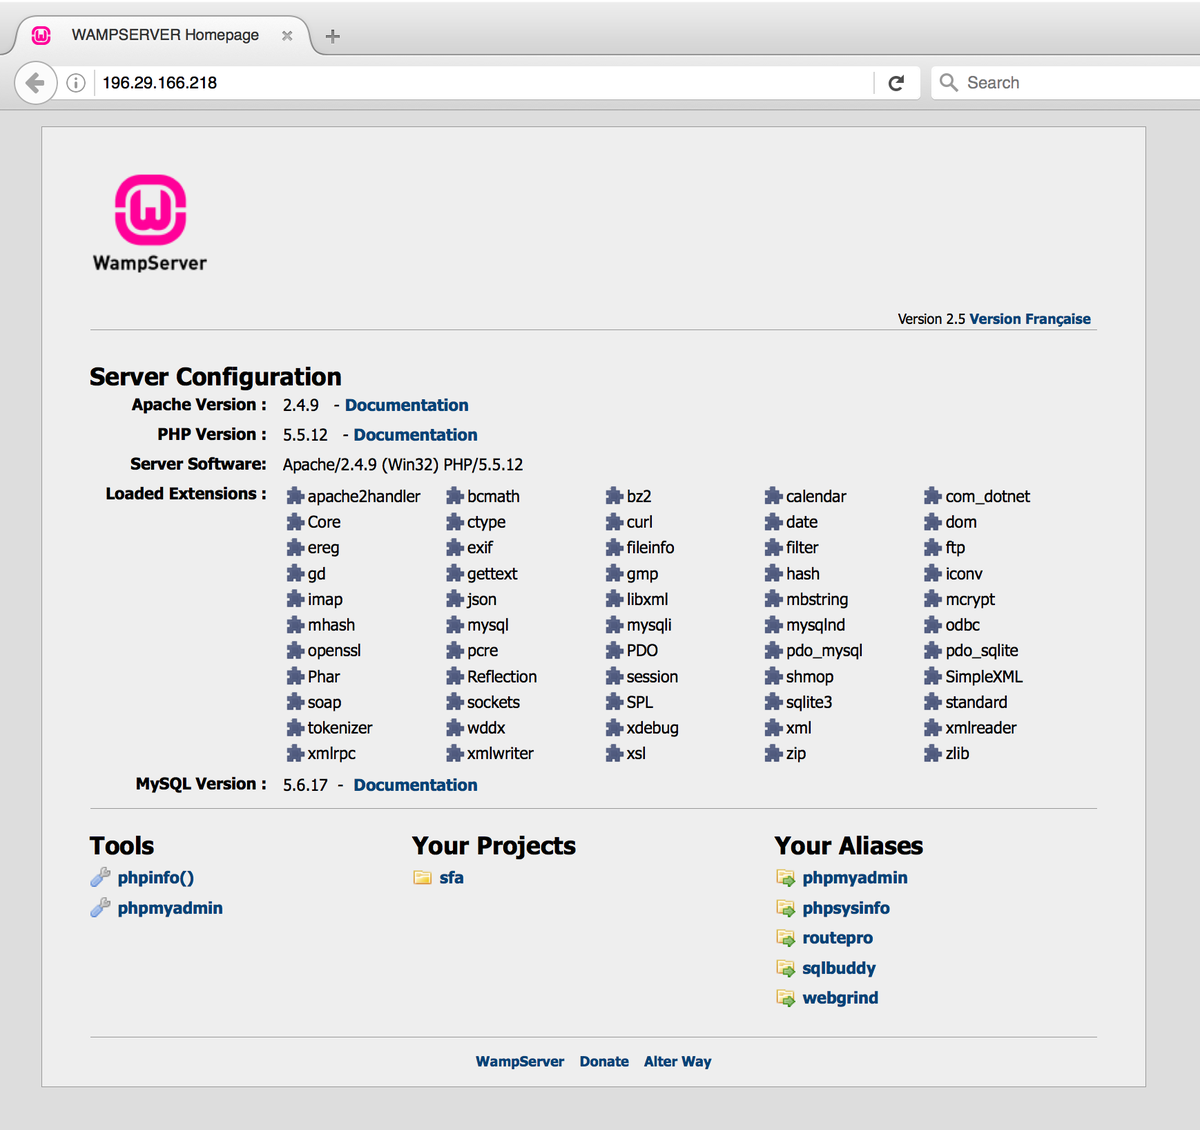This screenshot has height=1130, width=1200.
Task: Click the folder icon beside sfa
Action: point(423,877)
